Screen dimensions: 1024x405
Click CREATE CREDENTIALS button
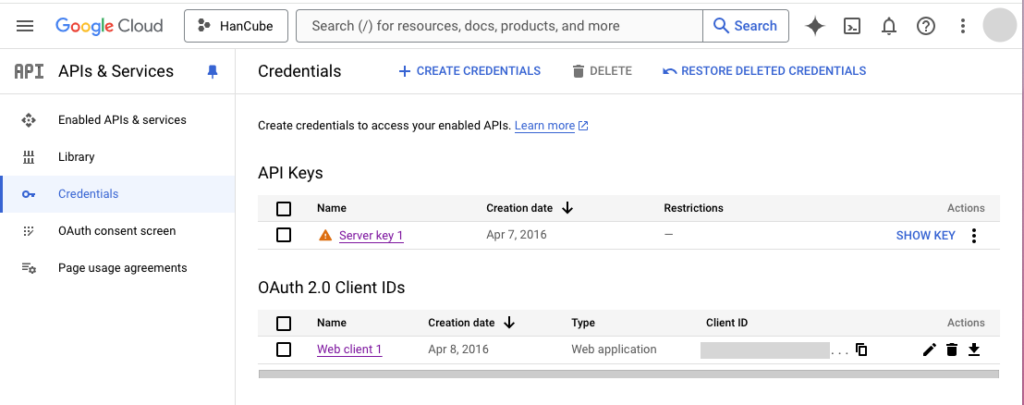pos(470,71)
